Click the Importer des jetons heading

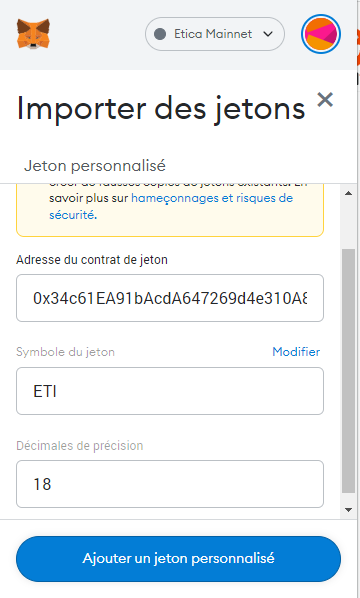pyautogui.click(x=161, y=109)
